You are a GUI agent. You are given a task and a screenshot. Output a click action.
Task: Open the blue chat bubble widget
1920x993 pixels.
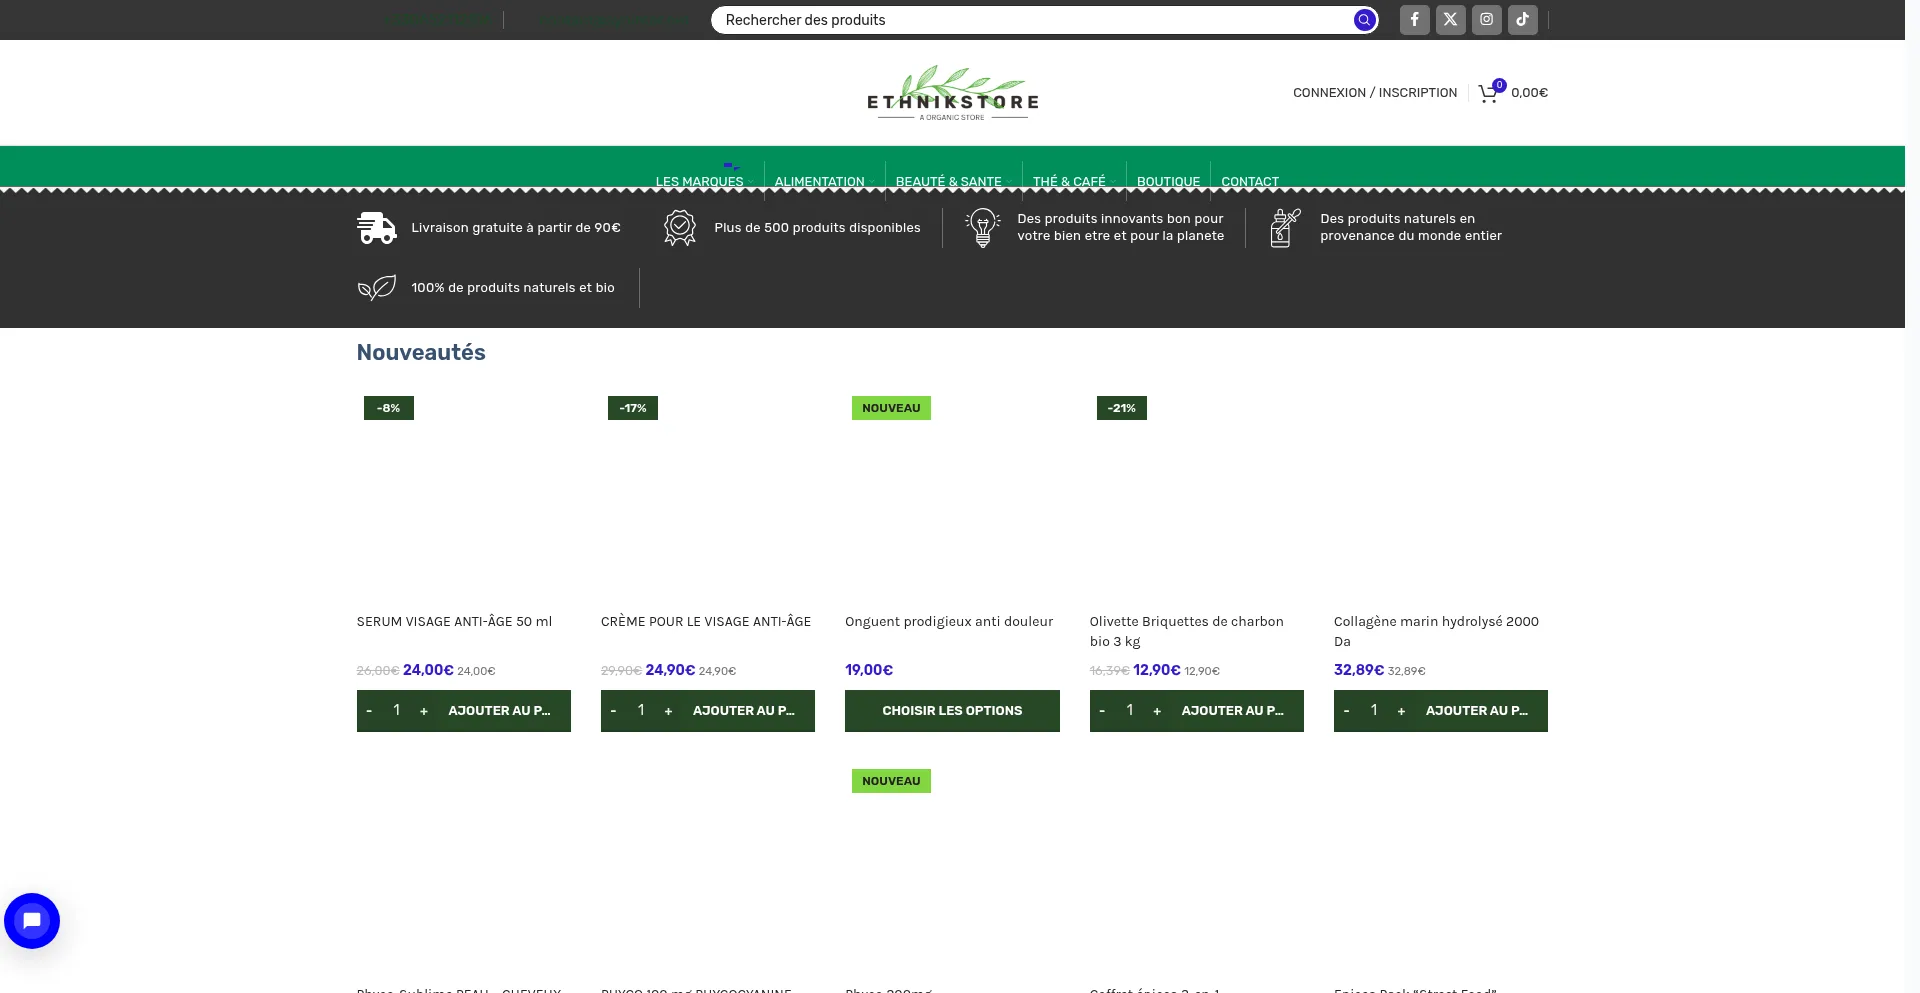32,920
